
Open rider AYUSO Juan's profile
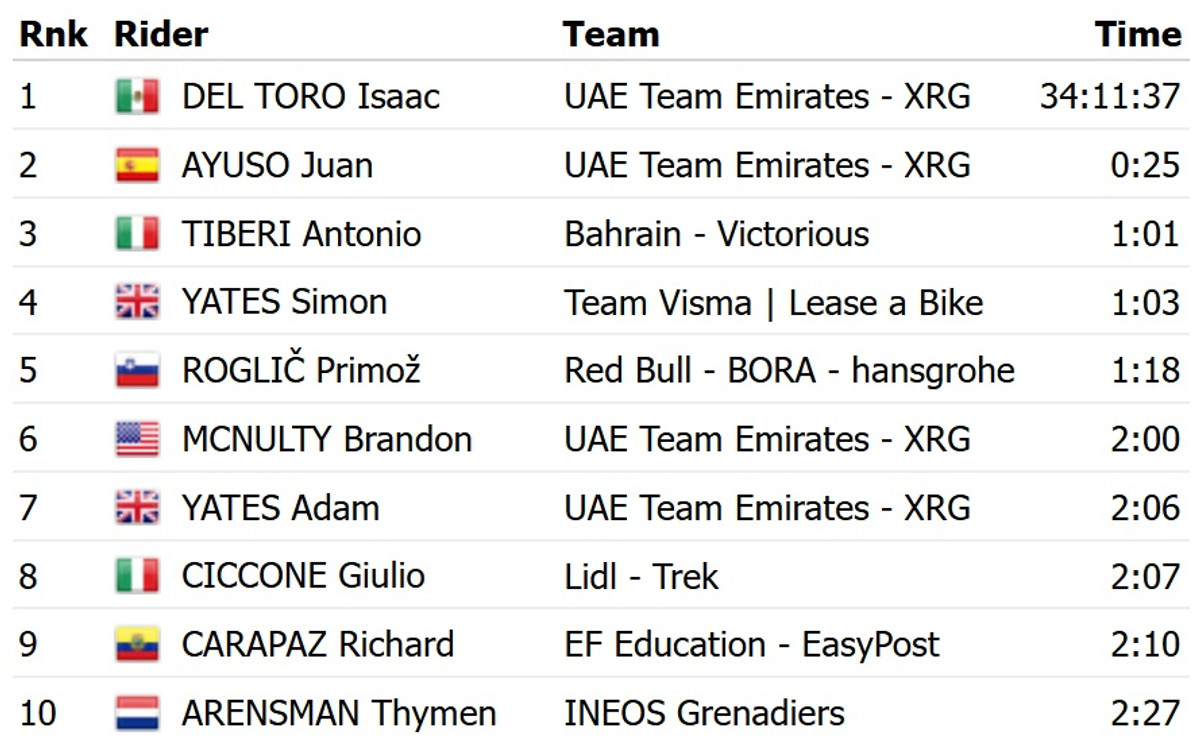click(x=277, y=165)
